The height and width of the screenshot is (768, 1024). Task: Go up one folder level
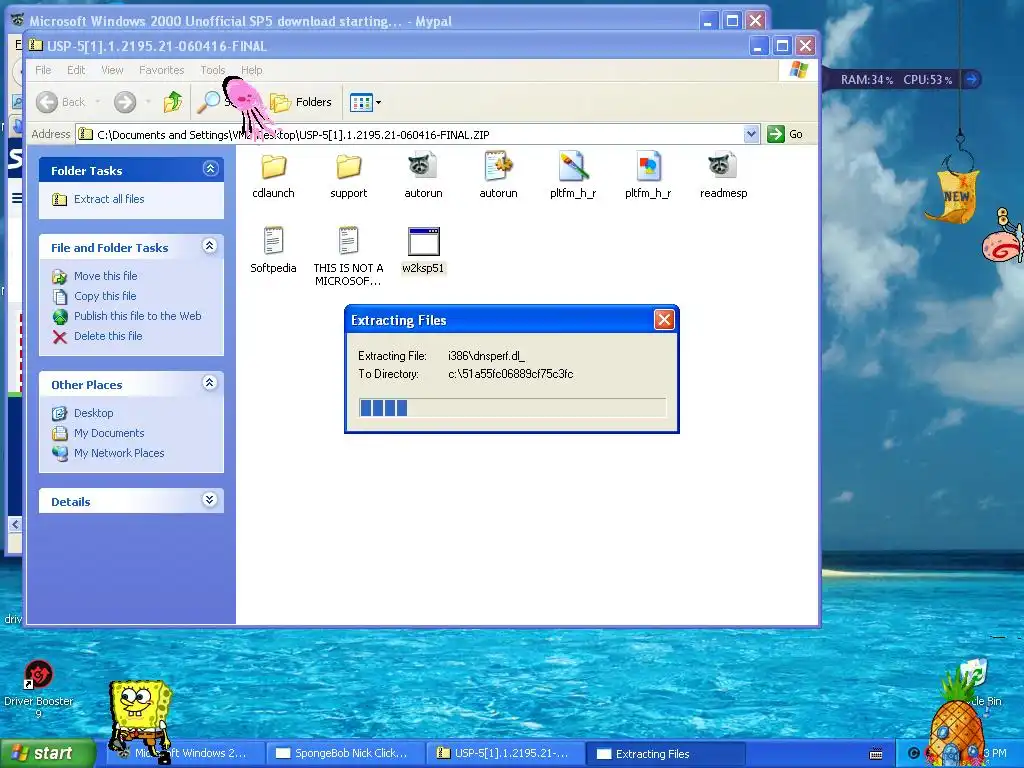173,102
